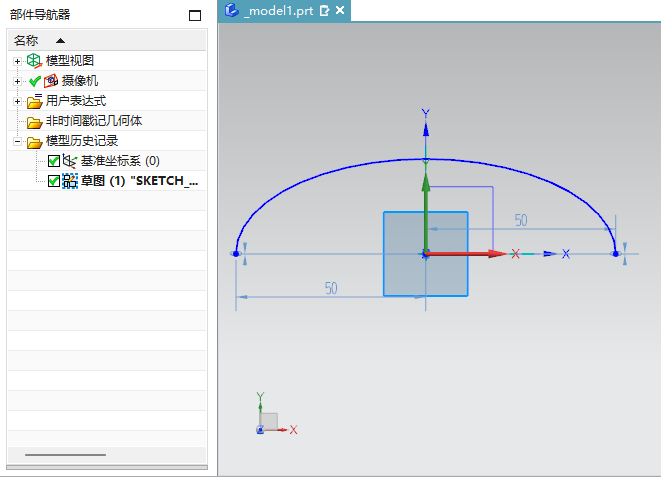Viewport: 661px width, 477px height.
Task: Select 基准坐标系 (0) feature
Action: [x=120, y=161]
